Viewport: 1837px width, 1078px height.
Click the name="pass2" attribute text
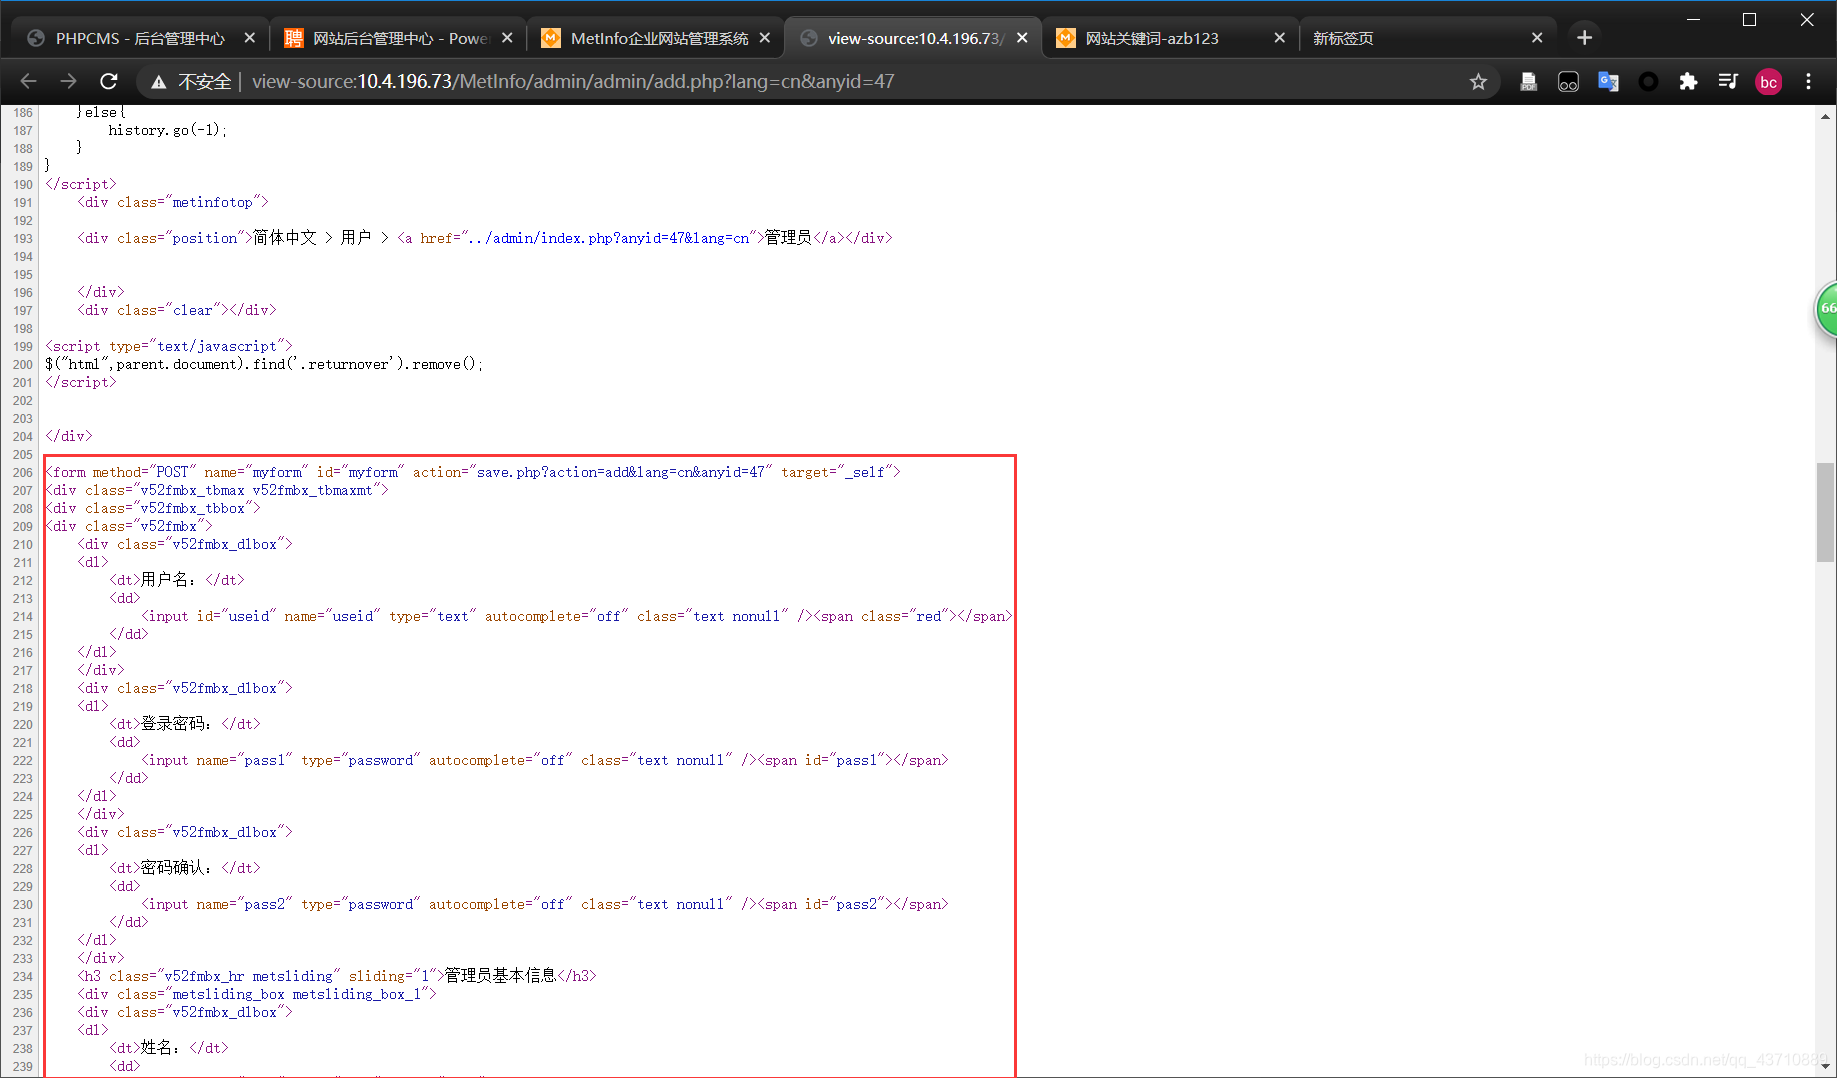[x=244, y=904]
